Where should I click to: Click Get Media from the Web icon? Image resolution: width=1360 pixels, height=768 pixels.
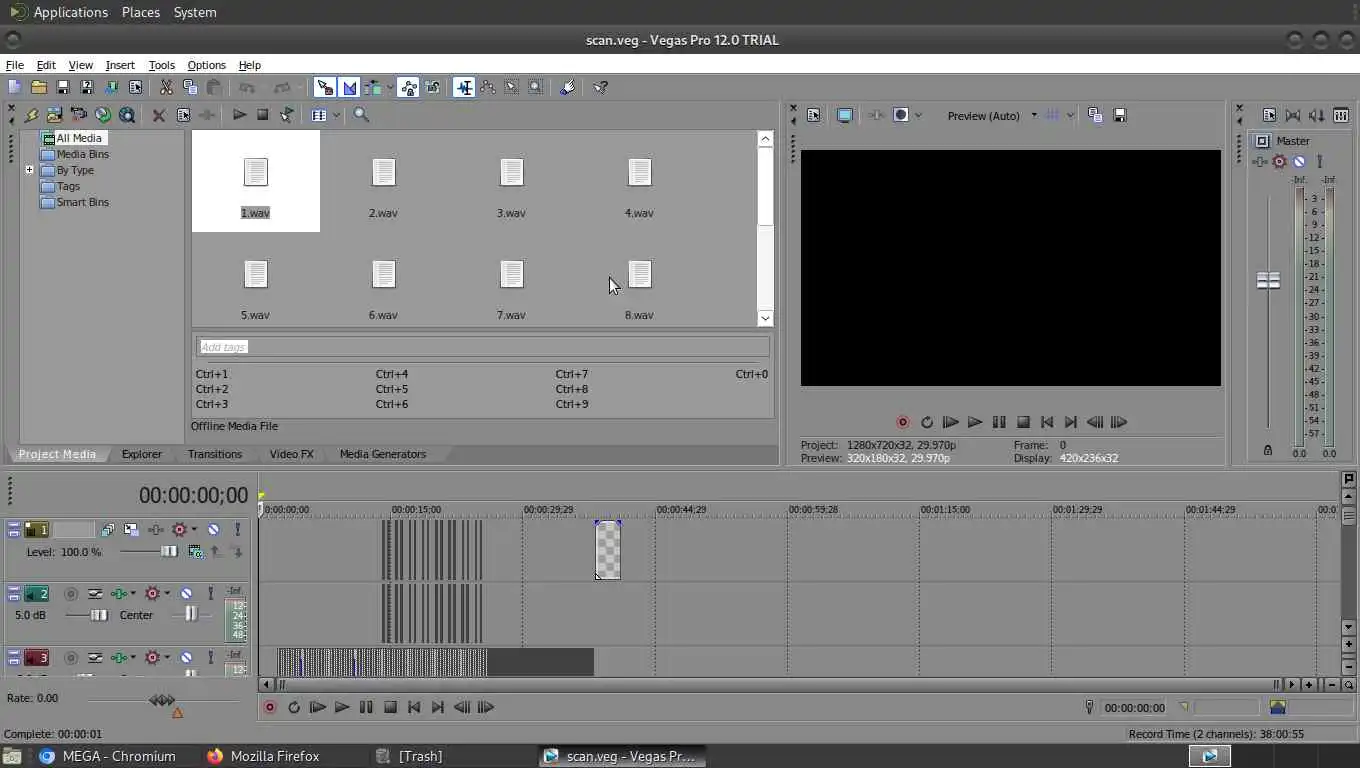pos(126,115)
